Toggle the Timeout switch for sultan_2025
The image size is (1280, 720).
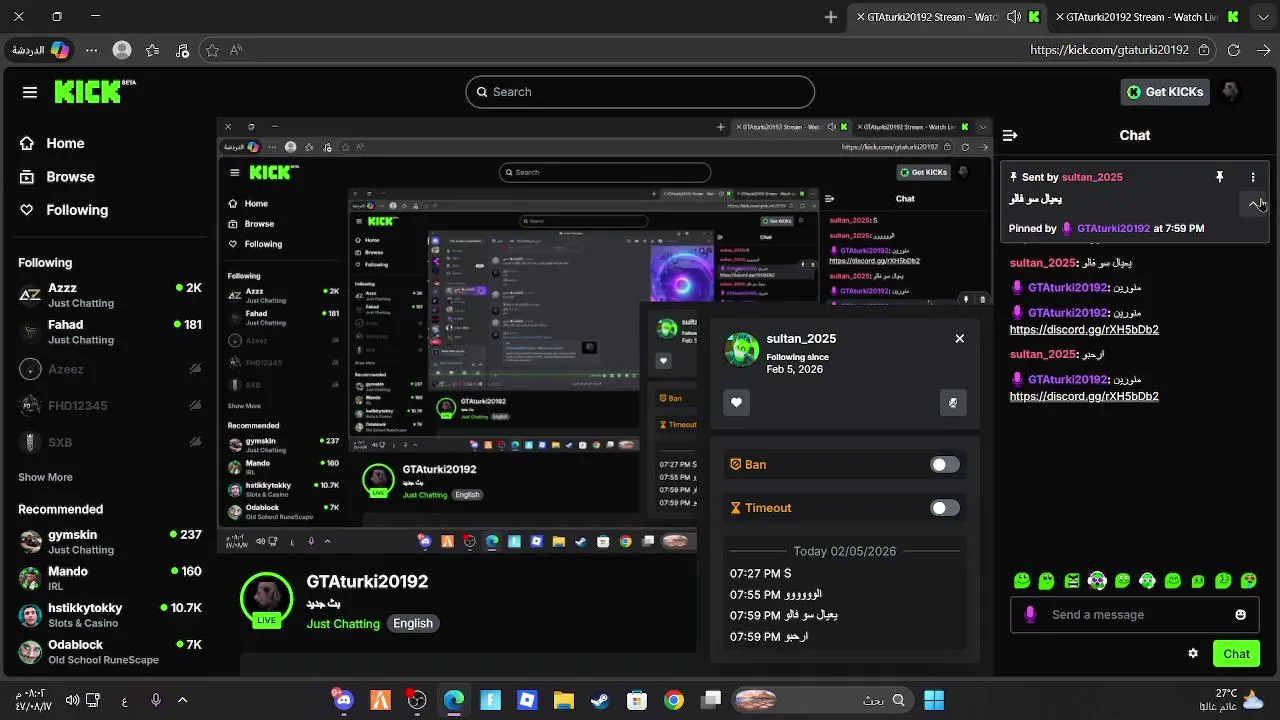[944, 508]
